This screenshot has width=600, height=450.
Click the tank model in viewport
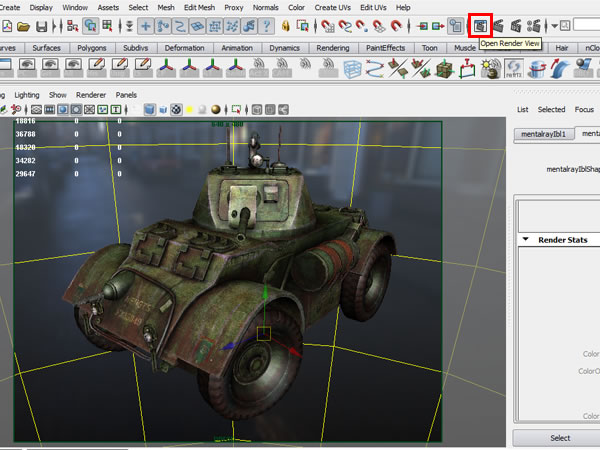point(230,276)
